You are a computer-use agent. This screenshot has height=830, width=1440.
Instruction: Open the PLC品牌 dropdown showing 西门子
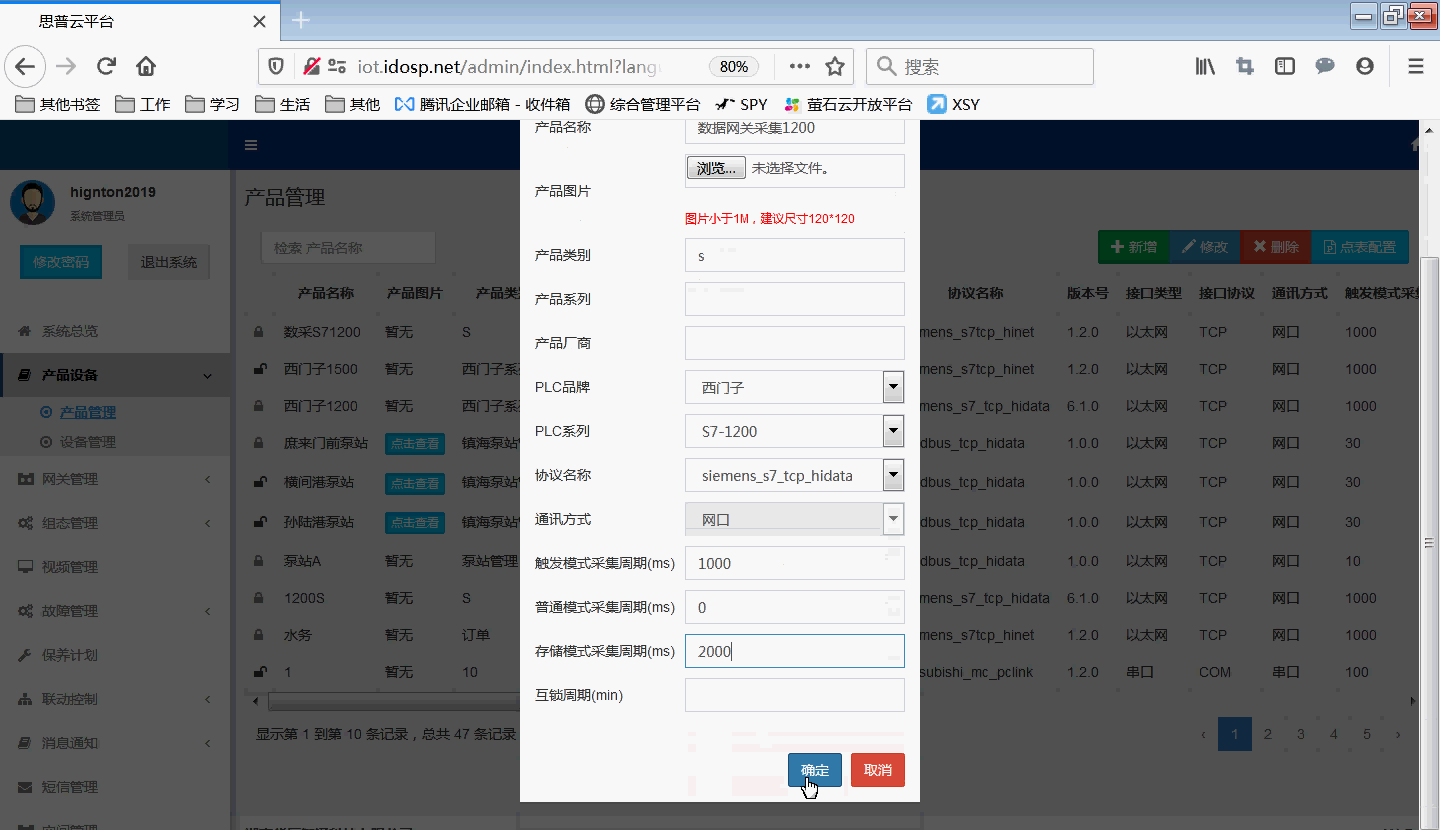(893, 387)
